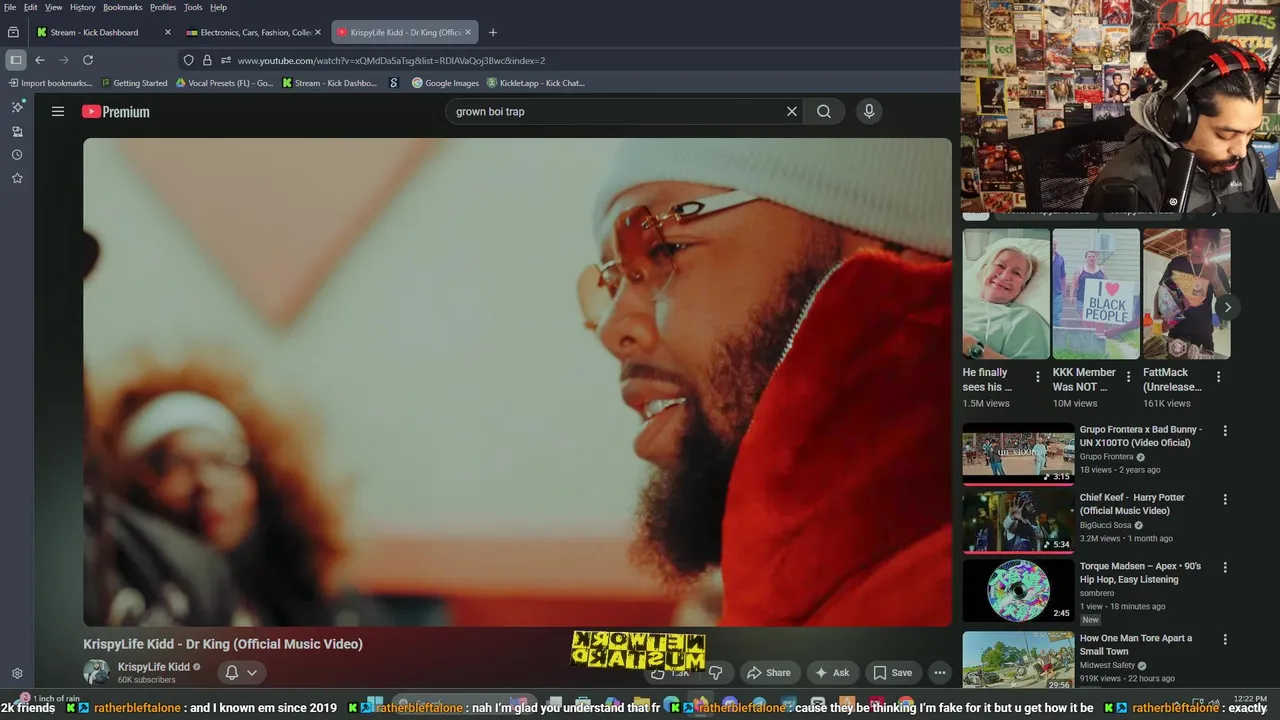The height and width of the screenshot is (720, 1280).
Task: Open the Help menu
Action: 218,7
